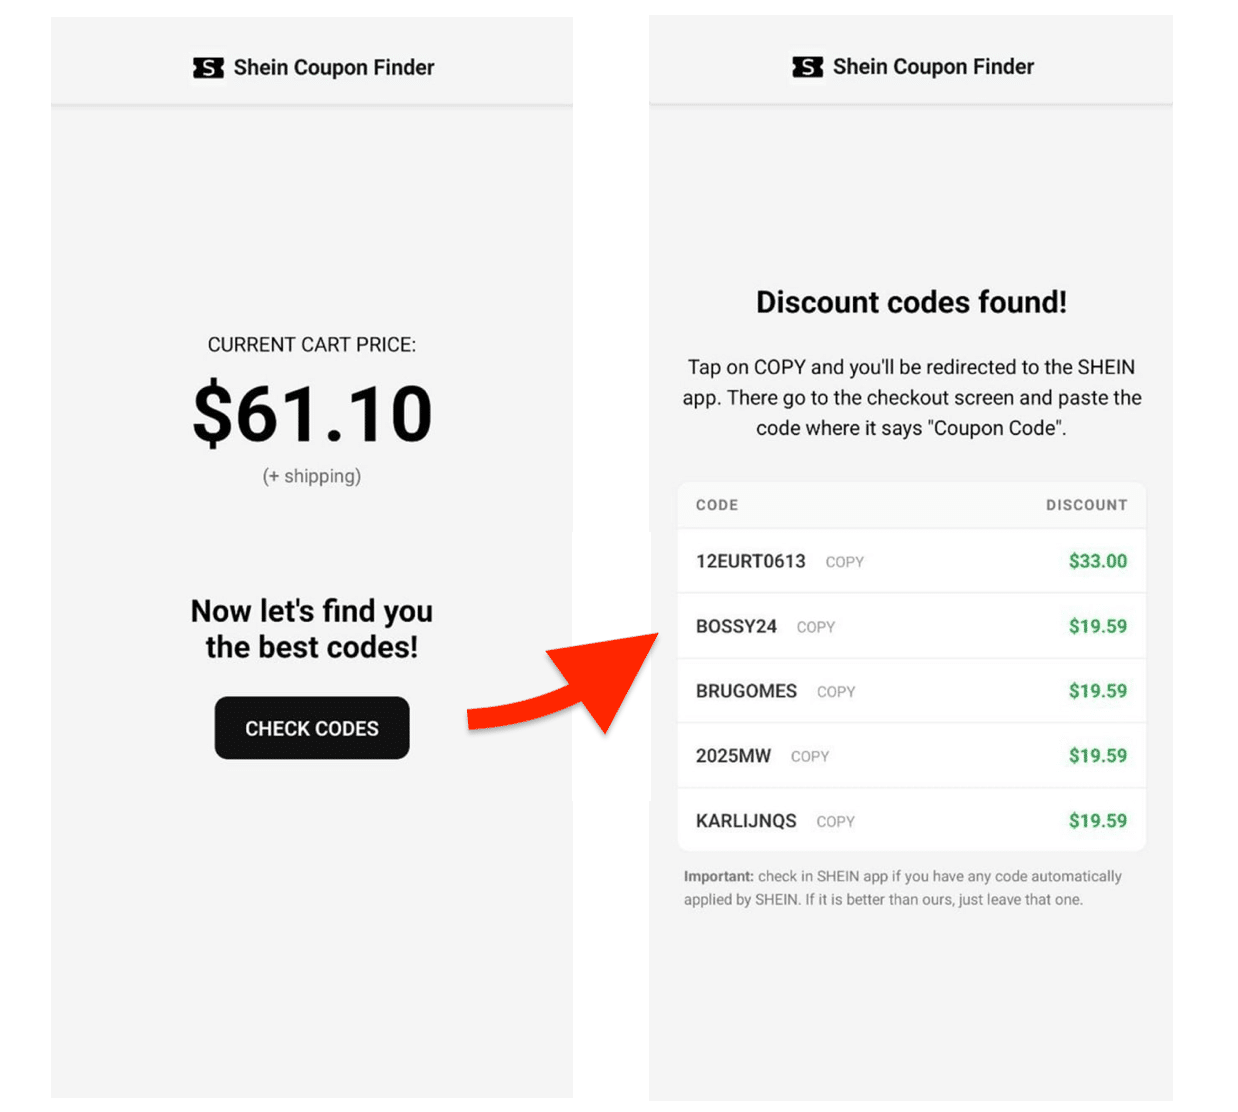The image size is (1238, 1112).
Task: Copy the 12EURT0613 coupon code
Action: coord(844,562)
